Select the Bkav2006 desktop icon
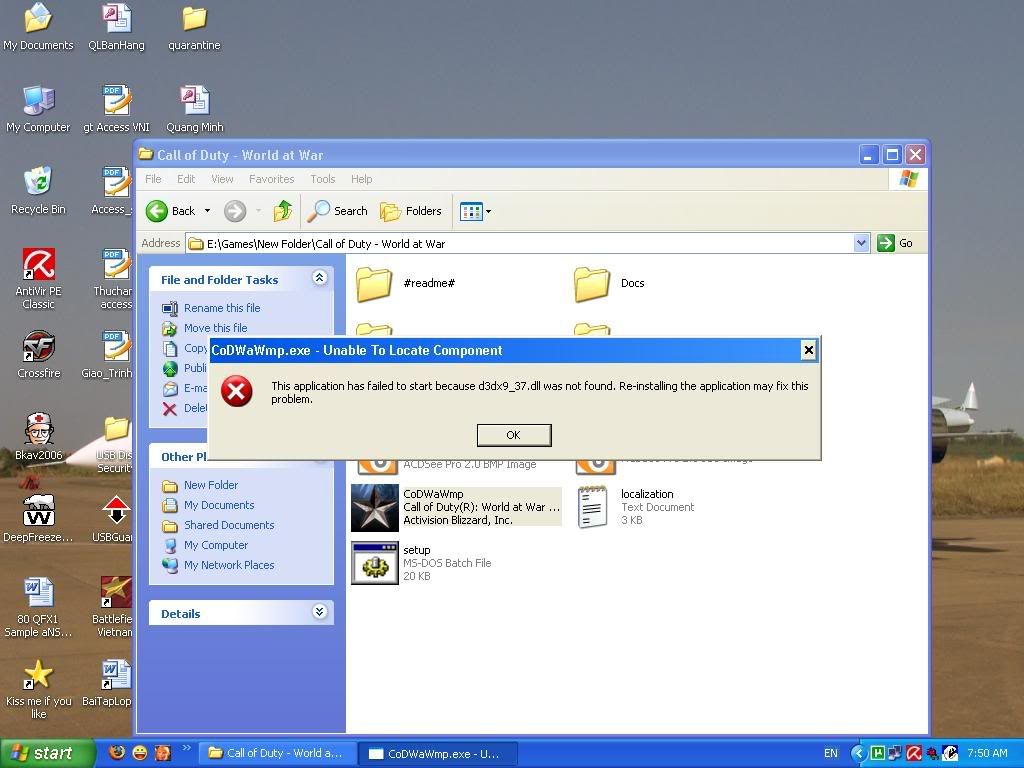The height and width of the screenshot is (768, 1024). [39, 437]
